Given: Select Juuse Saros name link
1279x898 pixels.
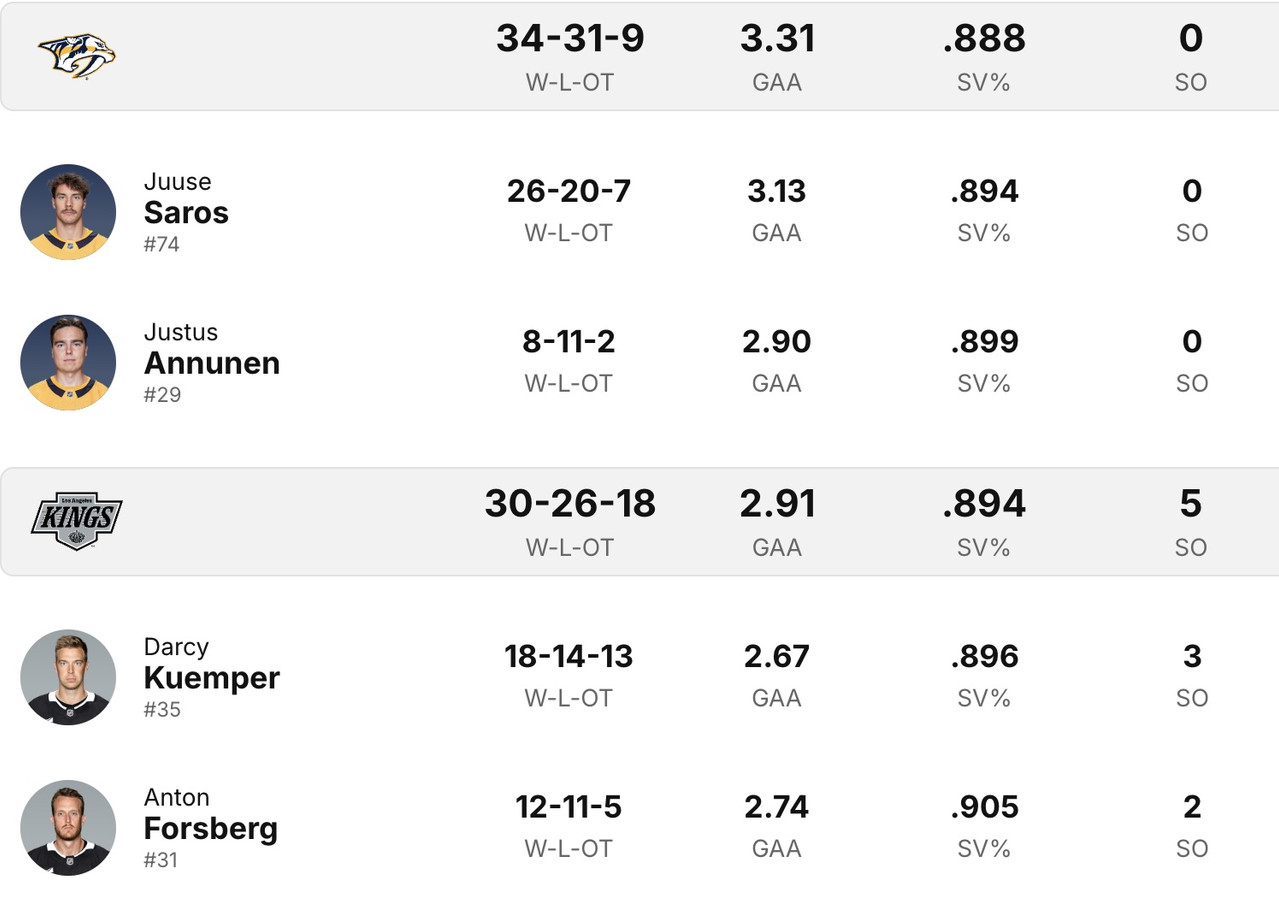Looking at the screenshot, I should (x=186, y=212).
